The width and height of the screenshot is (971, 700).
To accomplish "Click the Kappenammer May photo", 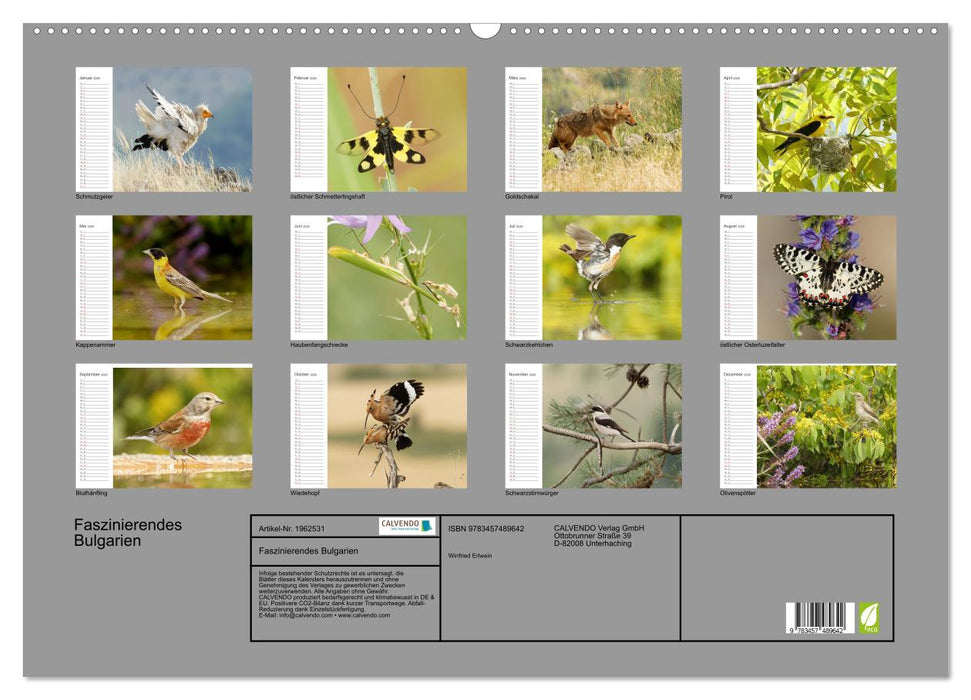I will (182, 278).
